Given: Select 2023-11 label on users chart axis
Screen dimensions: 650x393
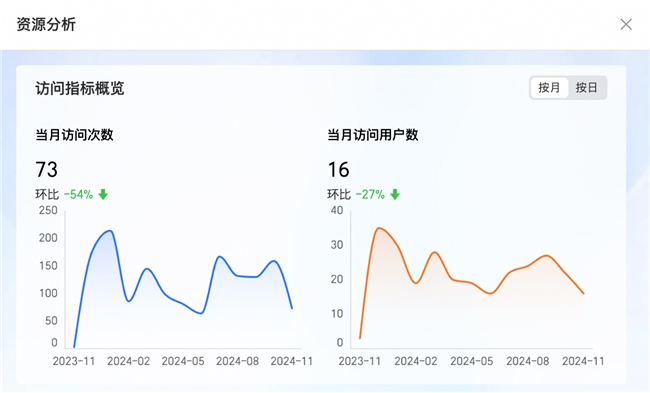Looking at the screenshot, I should [x=359, y=361].
